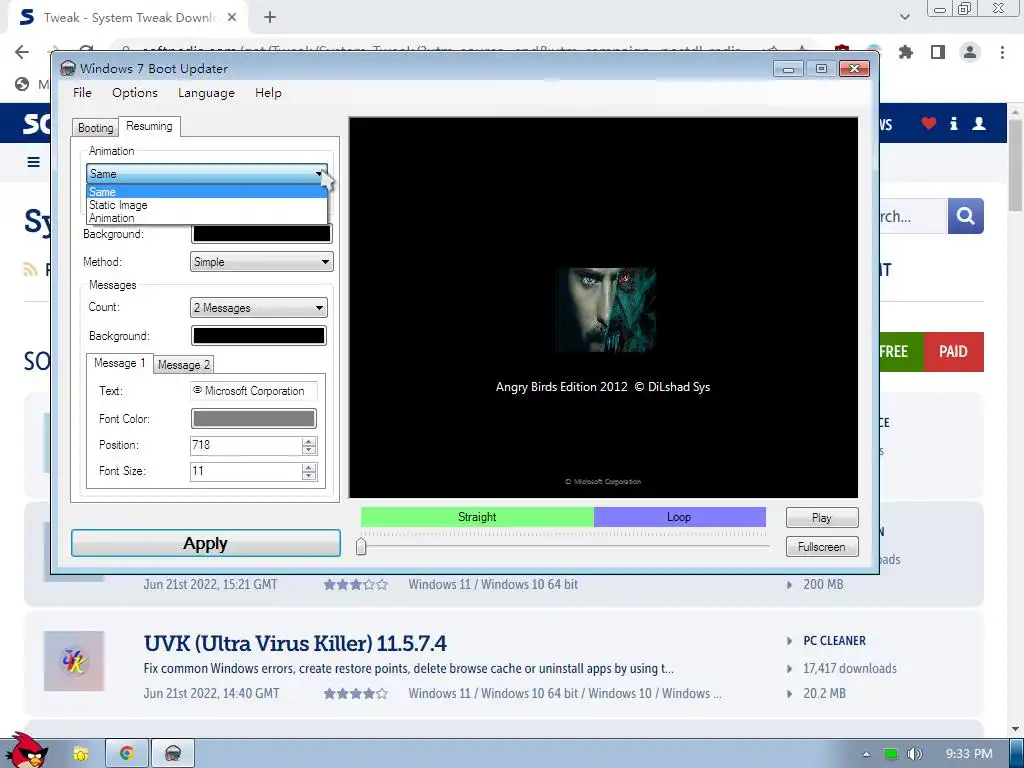The width and height of the screenshot is (1024, 768).
Task: Open a new browser tab
Action: [270, 18]
